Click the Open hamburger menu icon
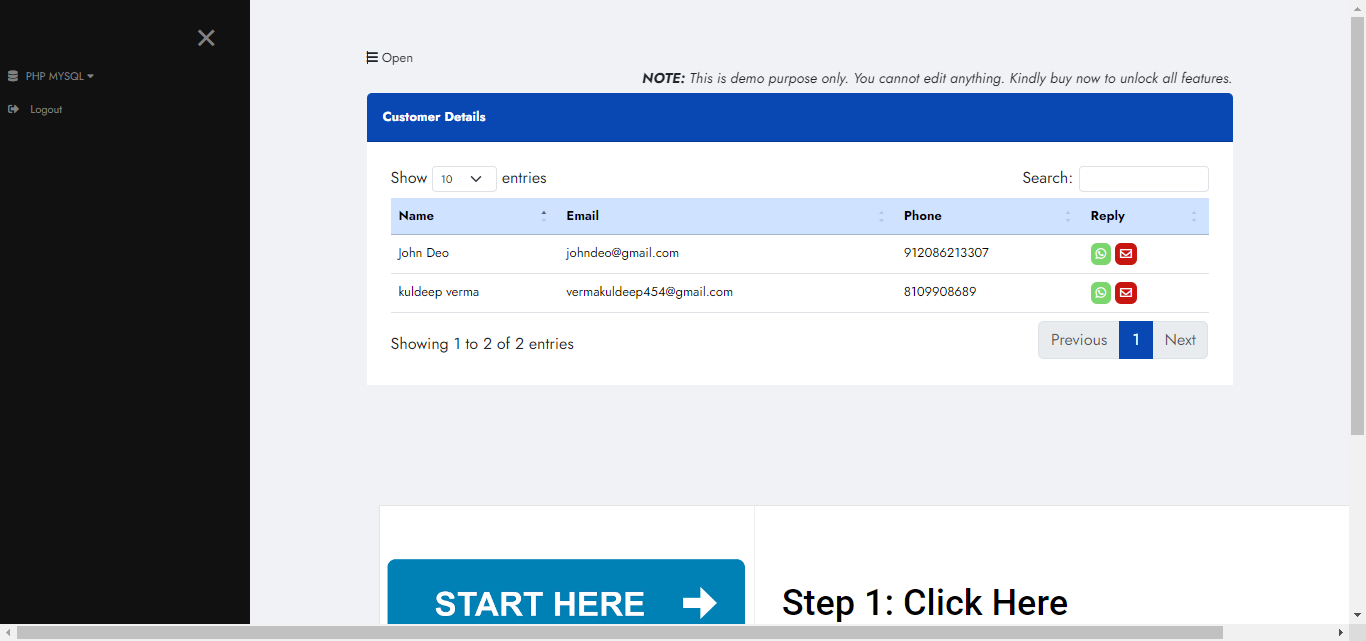The width and height of the screenshot is (1366, 641). (x=370, y=57)
